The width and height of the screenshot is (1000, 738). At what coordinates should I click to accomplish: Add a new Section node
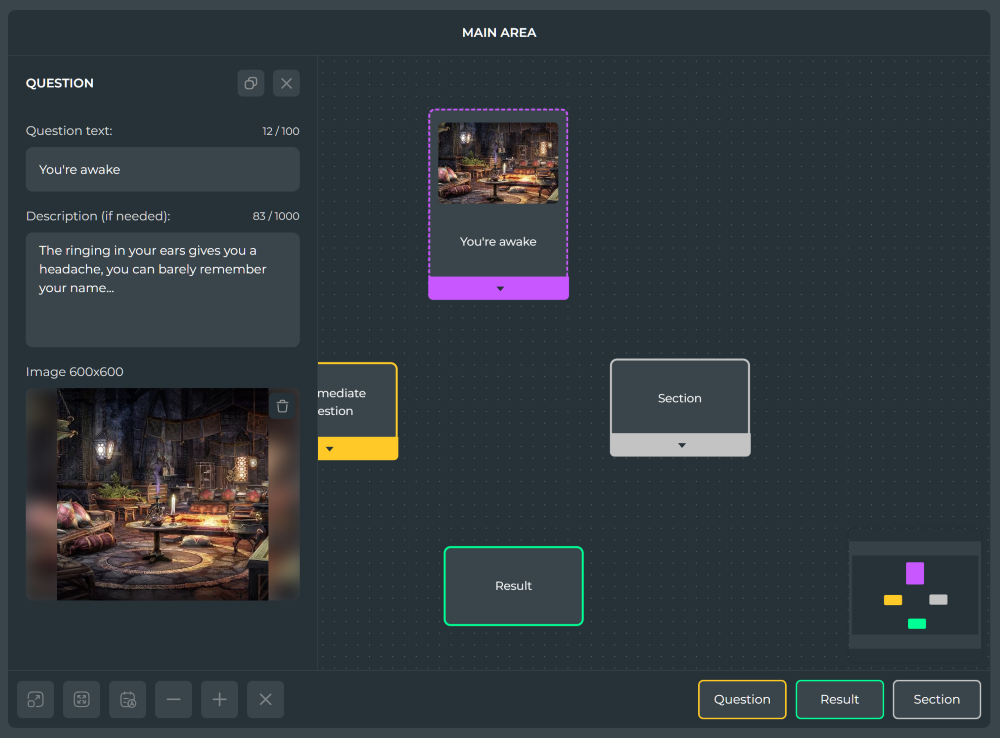click(x=937, y=700)
